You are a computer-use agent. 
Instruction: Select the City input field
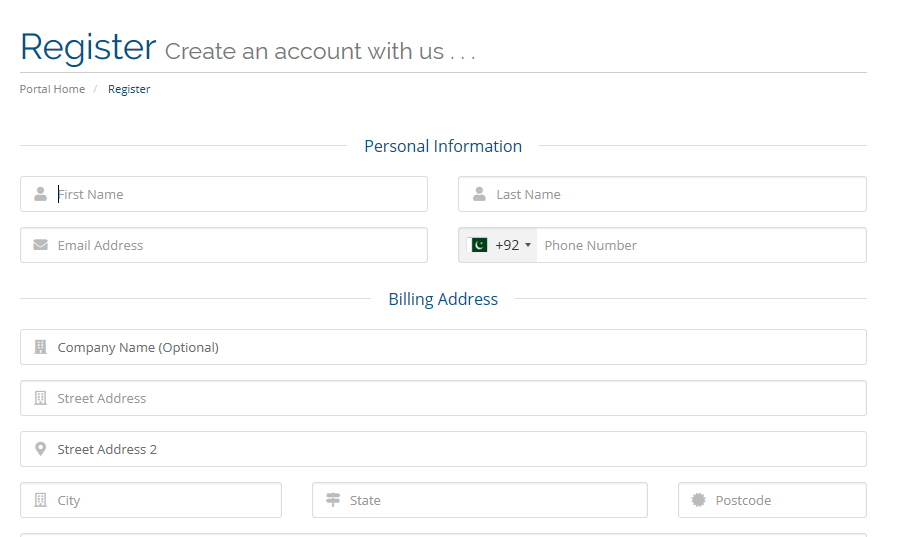151,500
